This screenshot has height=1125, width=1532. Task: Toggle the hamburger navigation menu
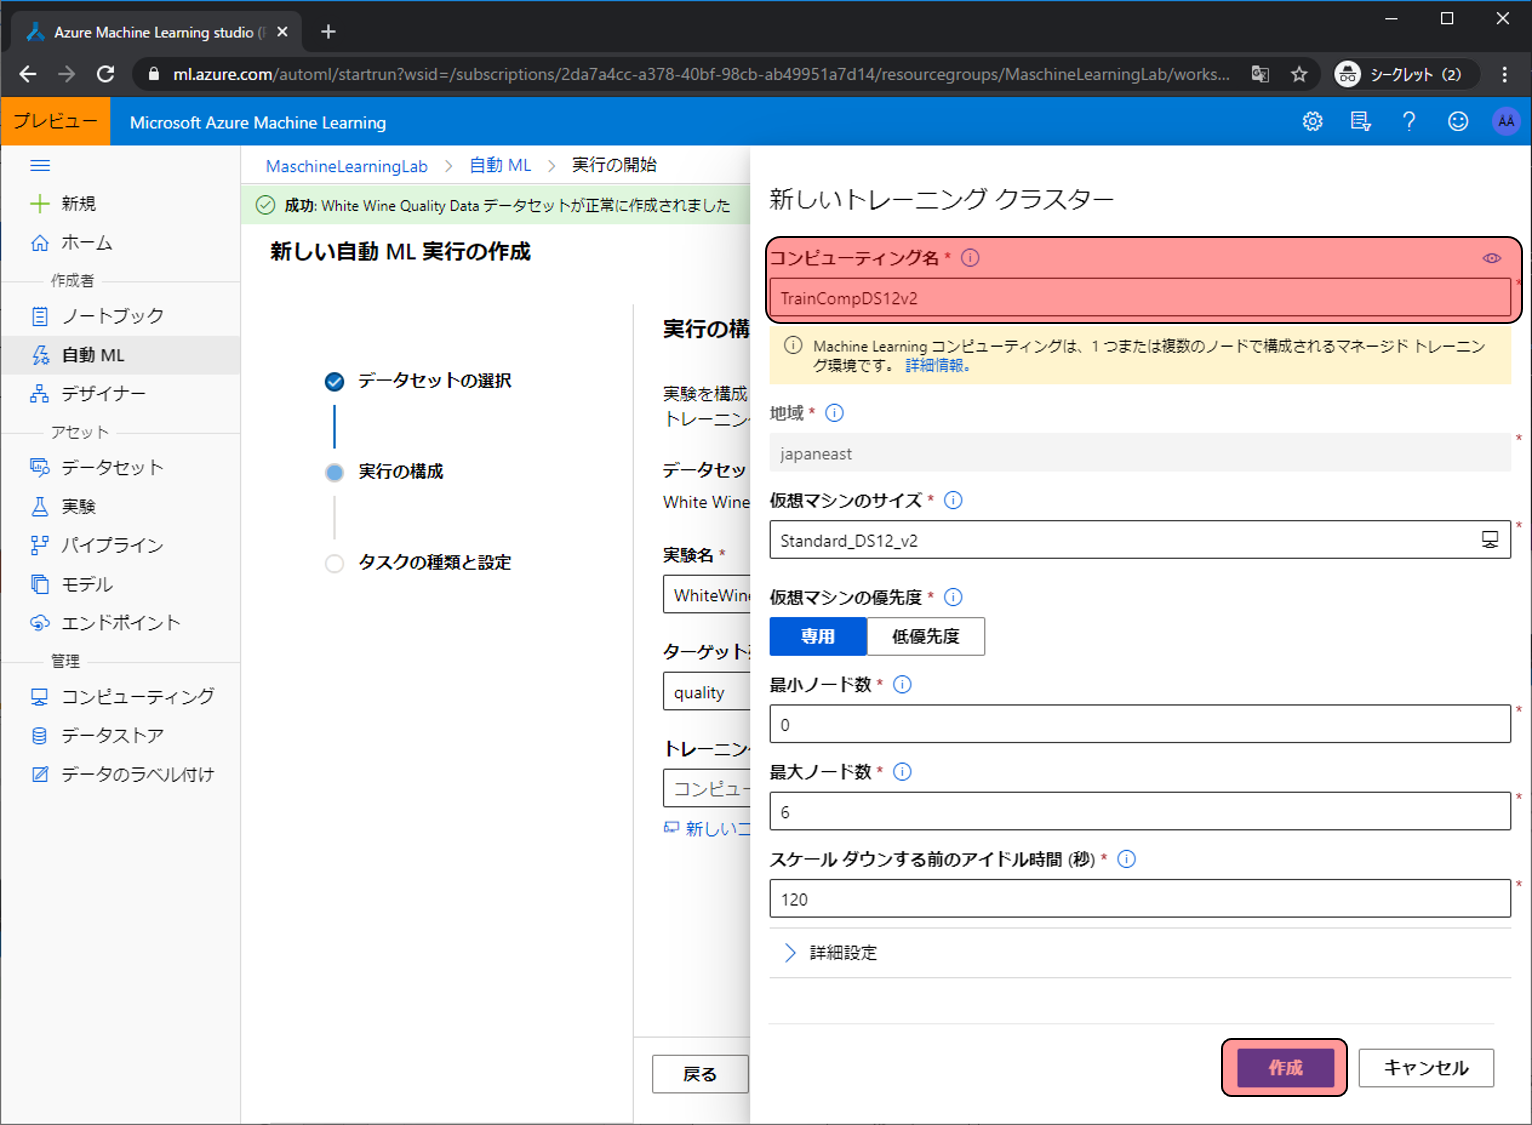(x=40, y=165)
